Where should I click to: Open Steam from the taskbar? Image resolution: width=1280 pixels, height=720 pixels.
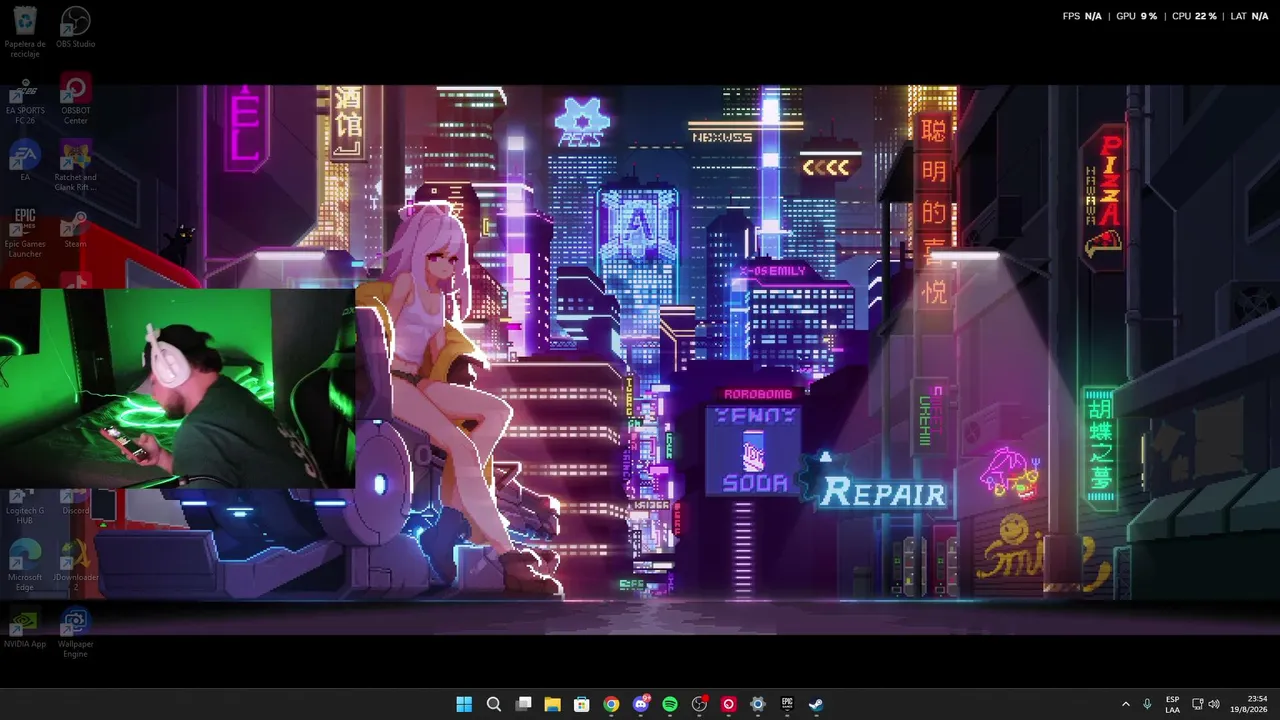(816, 704)
